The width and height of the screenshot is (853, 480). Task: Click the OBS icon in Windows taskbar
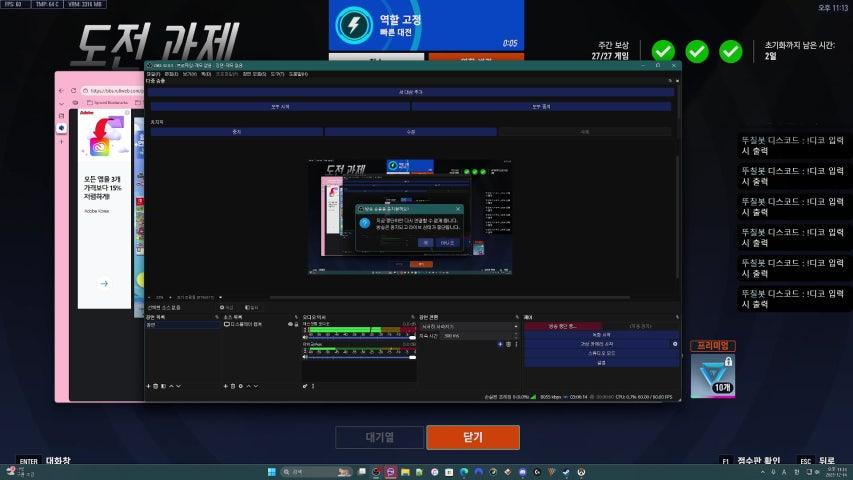click(x=376, y=472)
